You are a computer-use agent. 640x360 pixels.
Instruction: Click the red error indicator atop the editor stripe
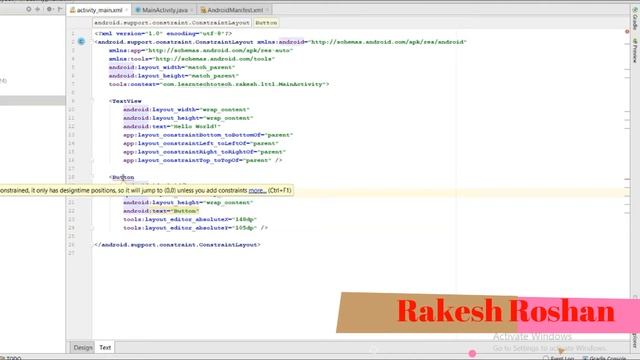pyautogui.click(x=627, y=31)
